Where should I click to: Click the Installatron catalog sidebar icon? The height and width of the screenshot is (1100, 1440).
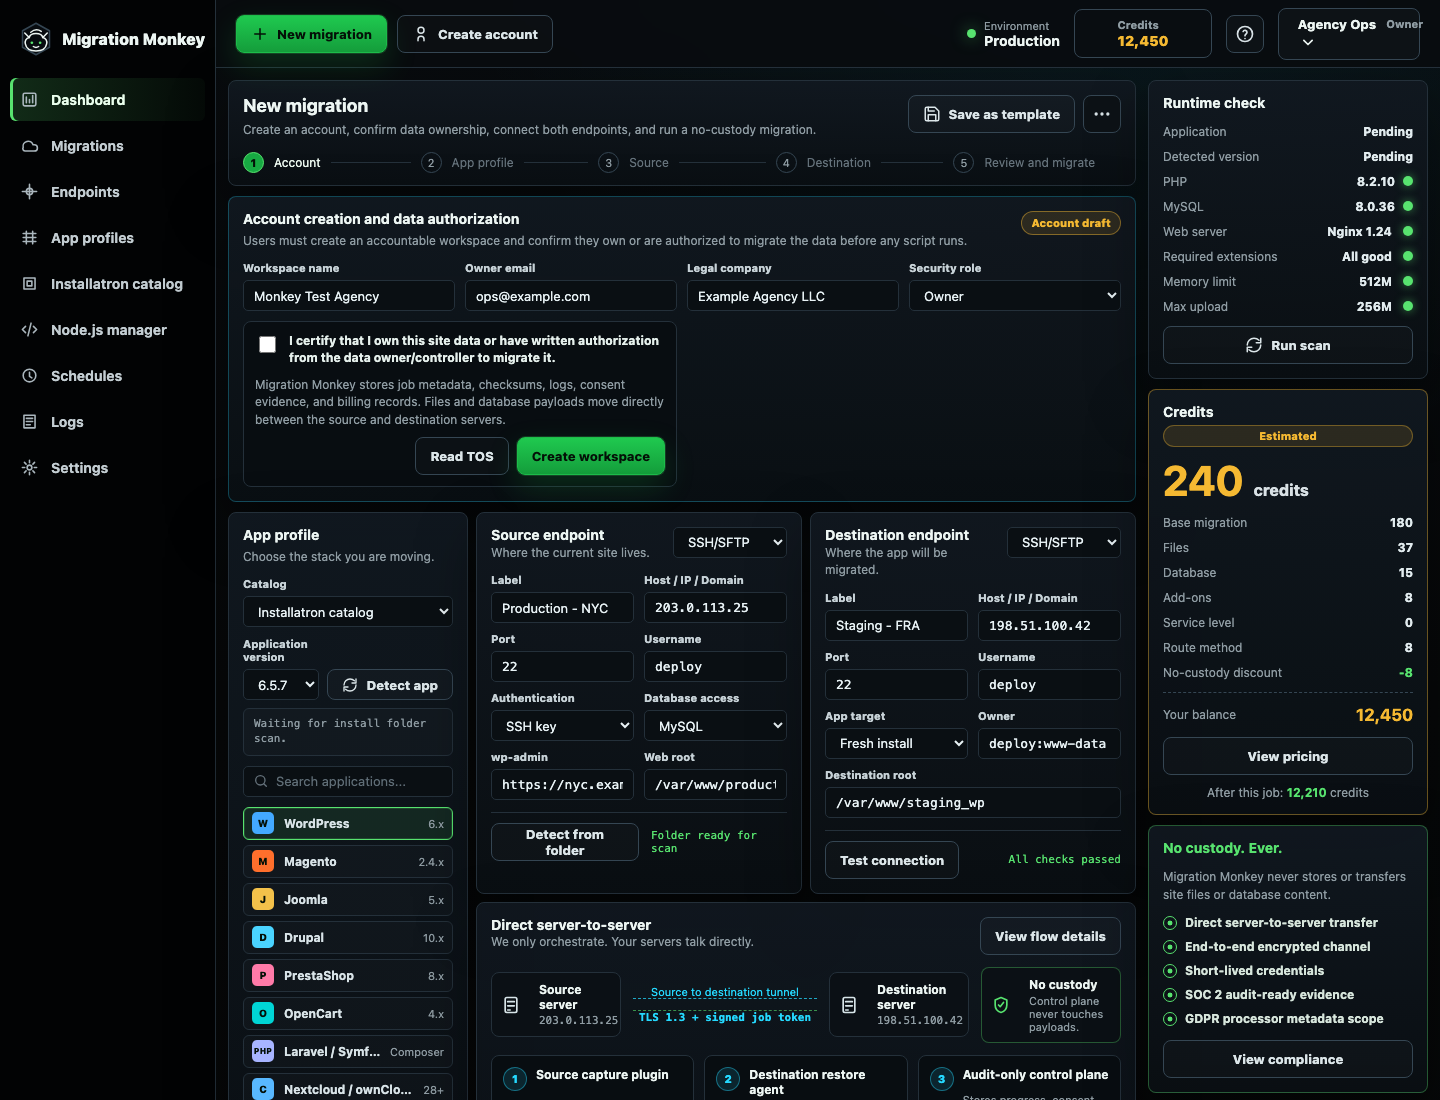[x=30, y=284]
